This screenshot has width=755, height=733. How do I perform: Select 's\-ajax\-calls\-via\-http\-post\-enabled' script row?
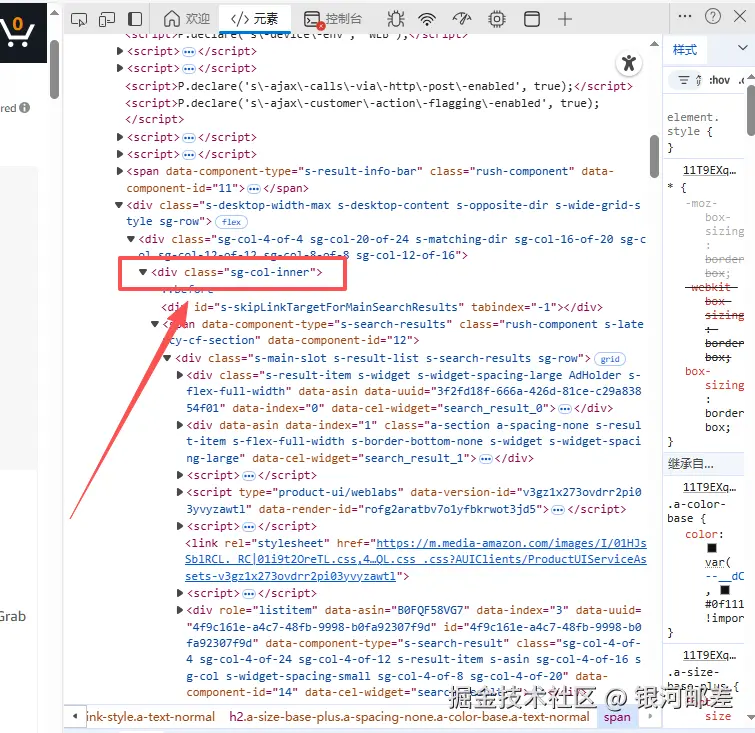pyautogui.click(x=379, y=86)
